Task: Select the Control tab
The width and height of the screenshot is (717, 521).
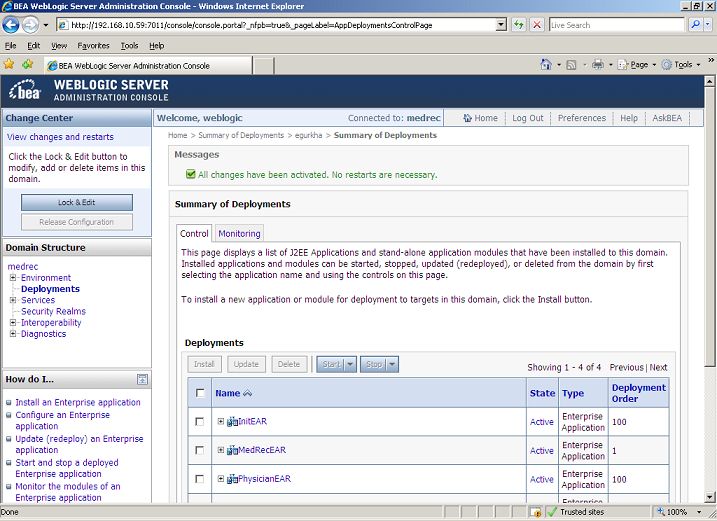Action: pyautogui.click(x=194, y=234)
